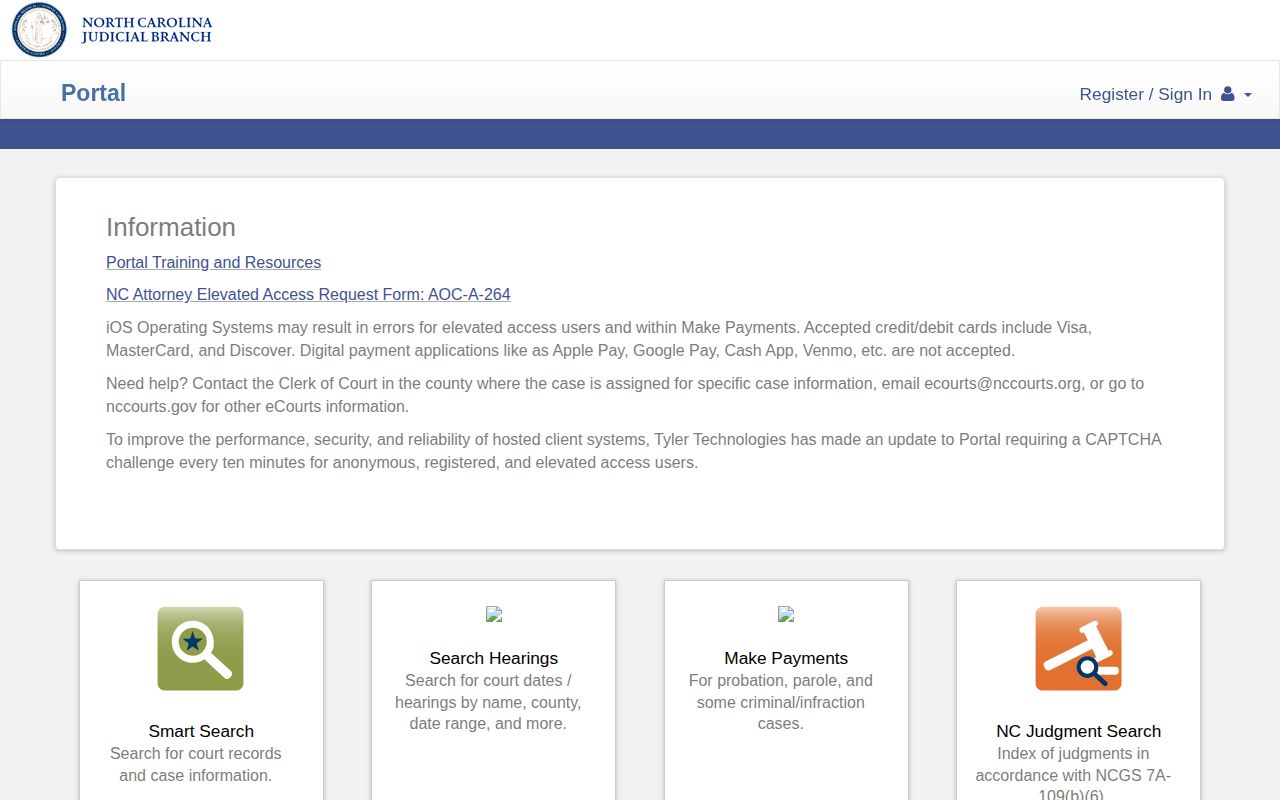The image size is (1280, 800).
Task: Click 'For probation, parole' description text
Action: 781,702
